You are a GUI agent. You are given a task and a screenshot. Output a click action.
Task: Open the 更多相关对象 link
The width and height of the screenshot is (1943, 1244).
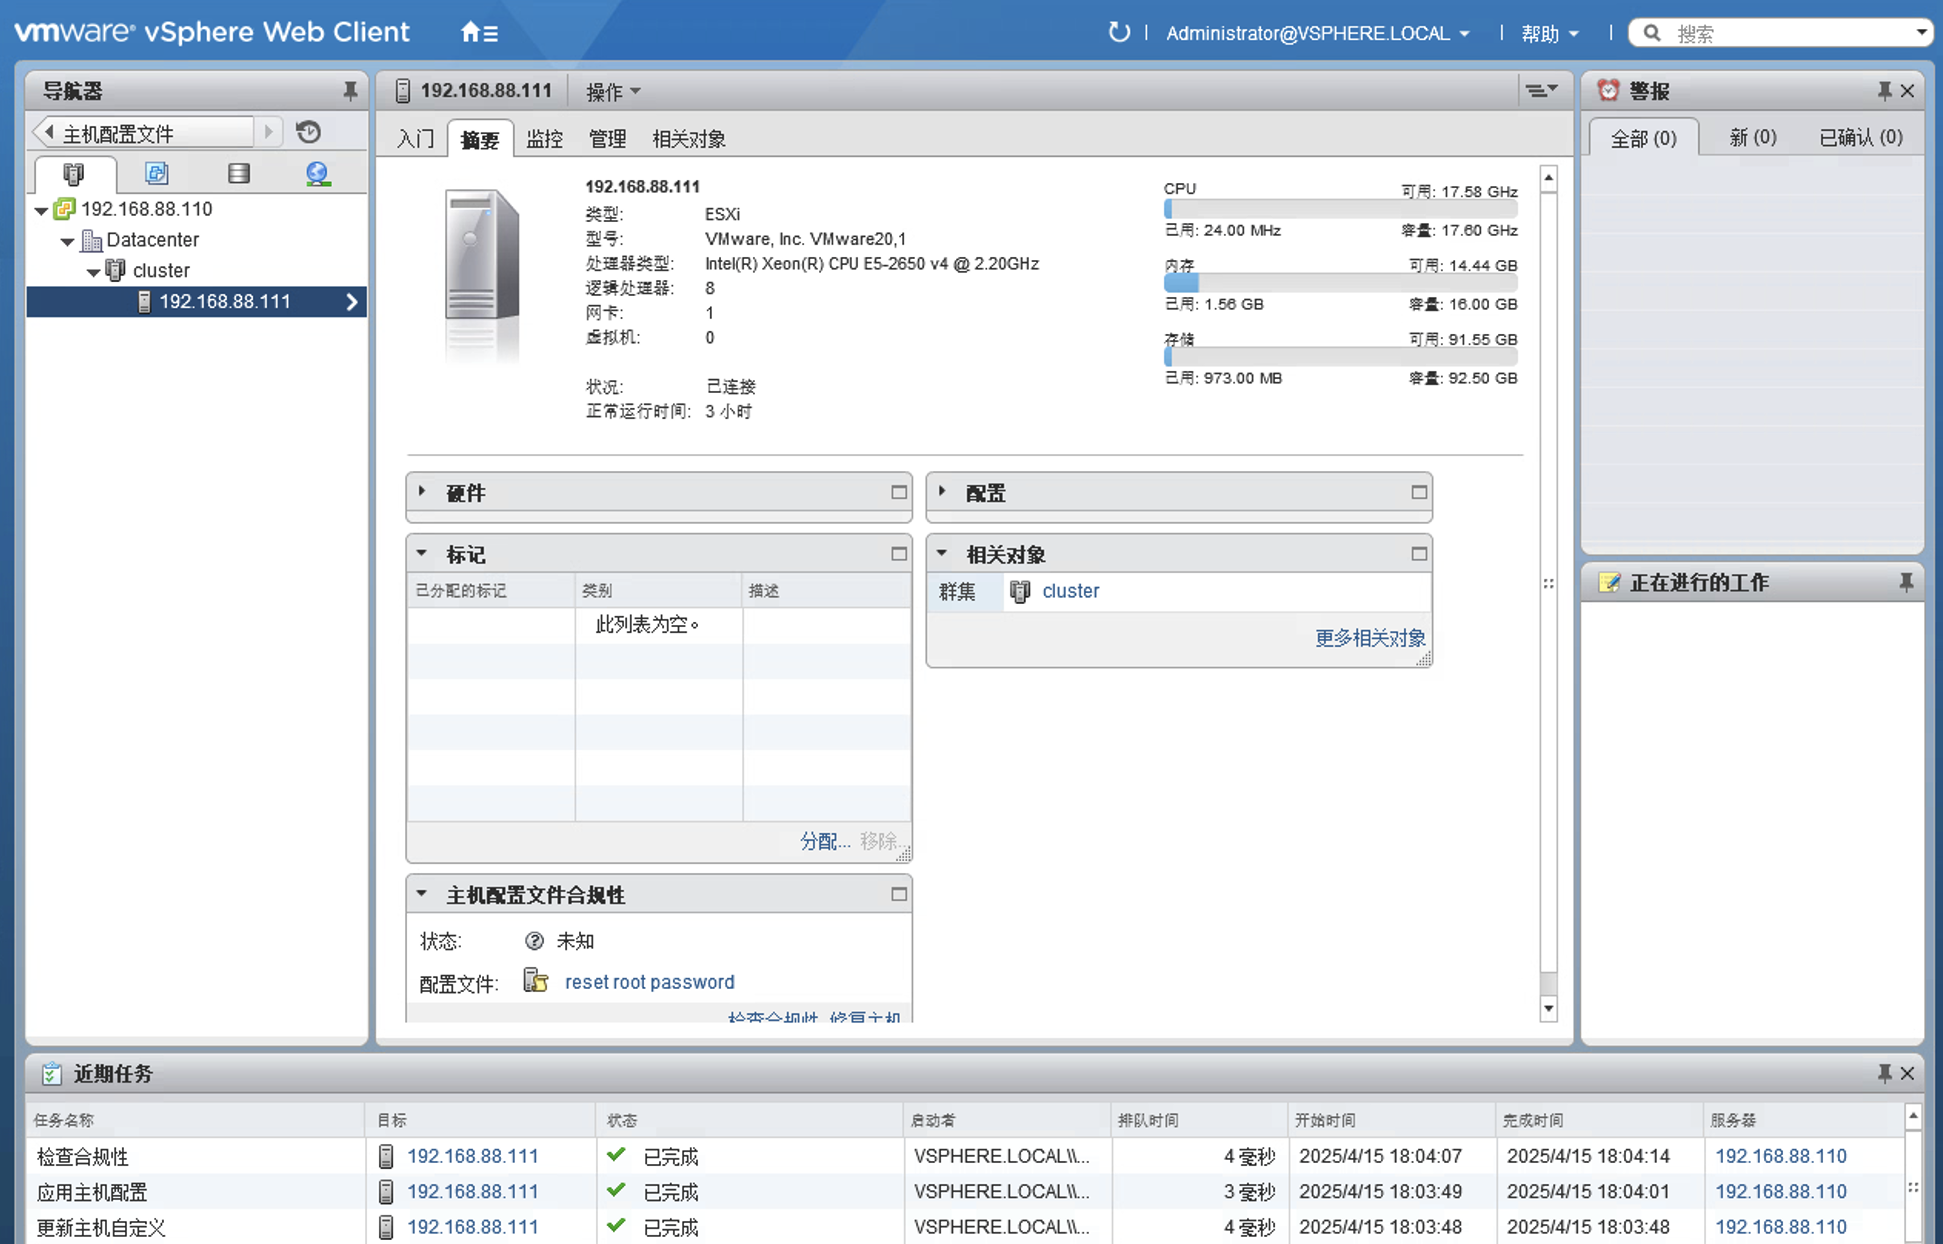click(1369, 638)
